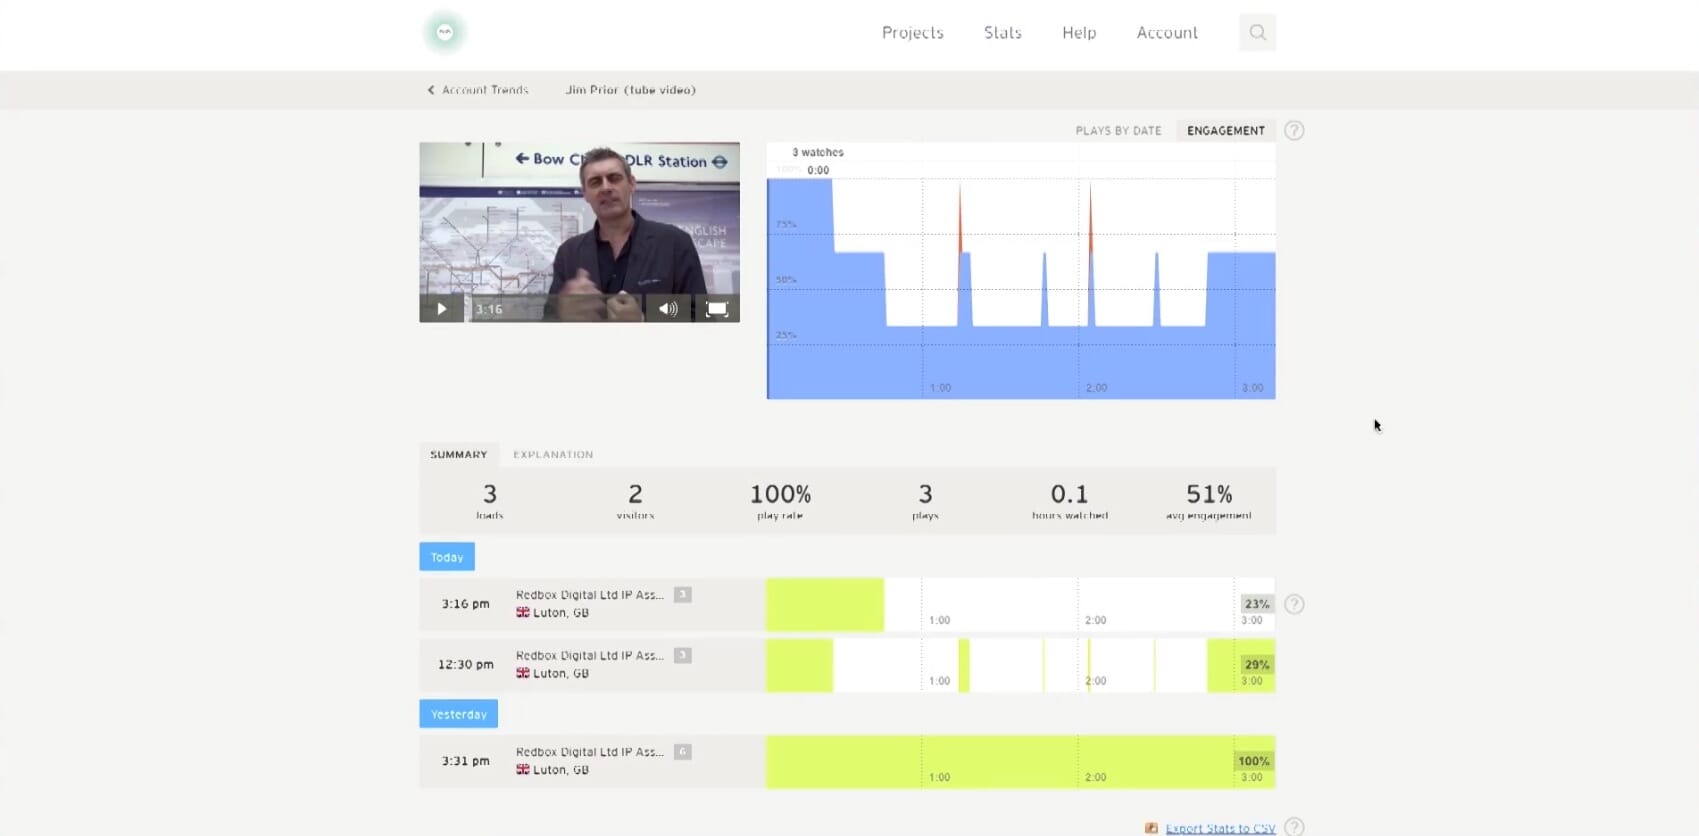This screenshot has width=1699, height=836.
Task: Switch to the PLAYS BY DATE tab
Action: click(1118, 131)
